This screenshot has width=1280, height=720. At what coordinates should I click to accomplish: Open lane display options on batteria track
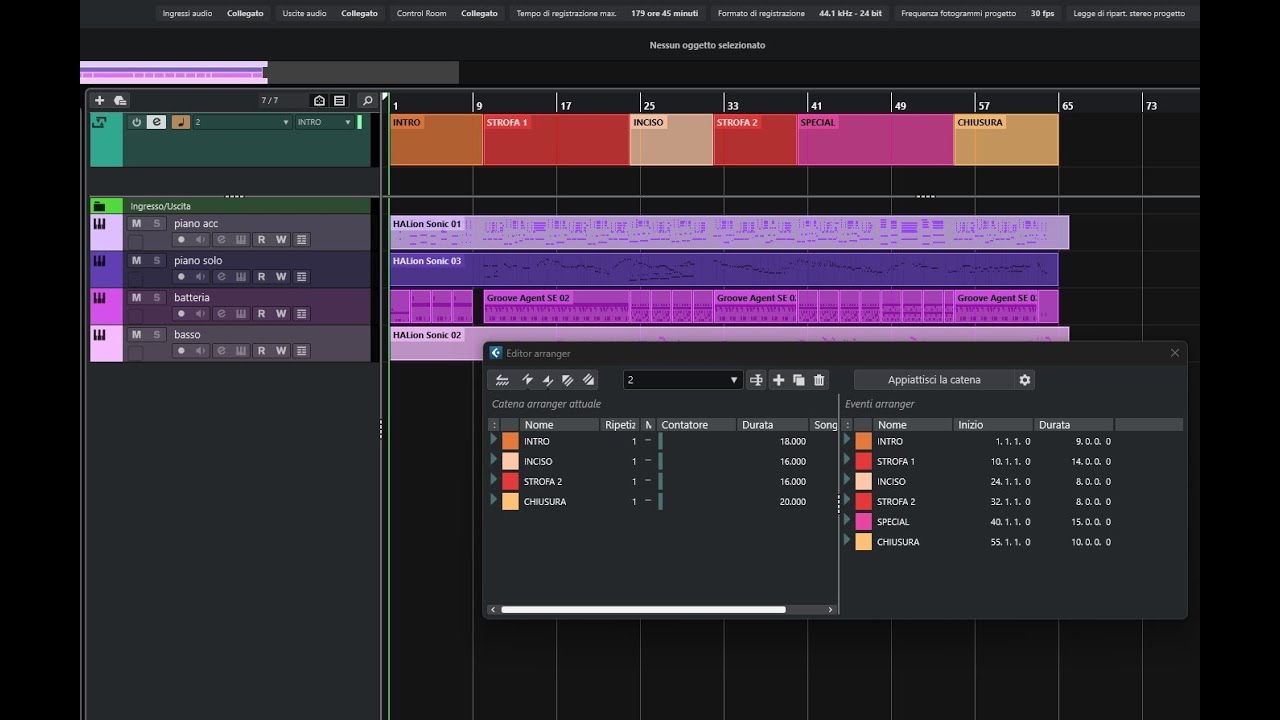click(x=302, y=314)
